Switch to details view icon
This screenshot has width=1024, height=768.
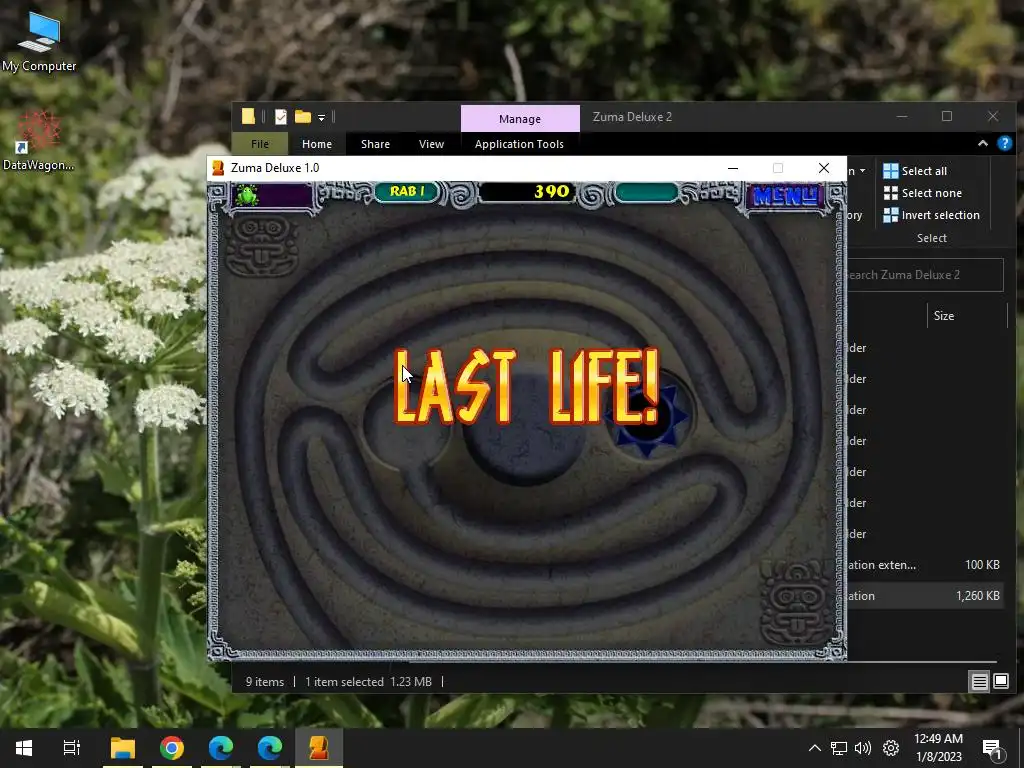click(x=979, y=682)
